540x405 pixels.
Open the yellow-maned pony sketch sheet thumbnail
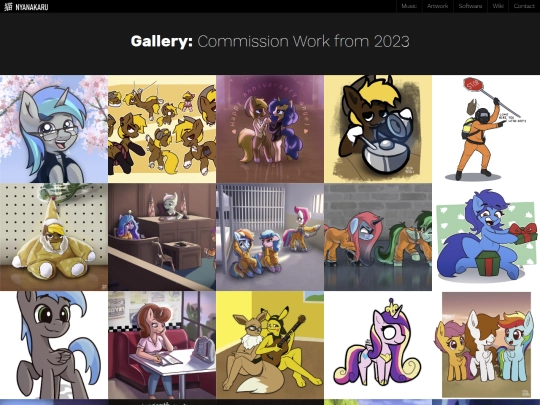(x=162, y=129)
